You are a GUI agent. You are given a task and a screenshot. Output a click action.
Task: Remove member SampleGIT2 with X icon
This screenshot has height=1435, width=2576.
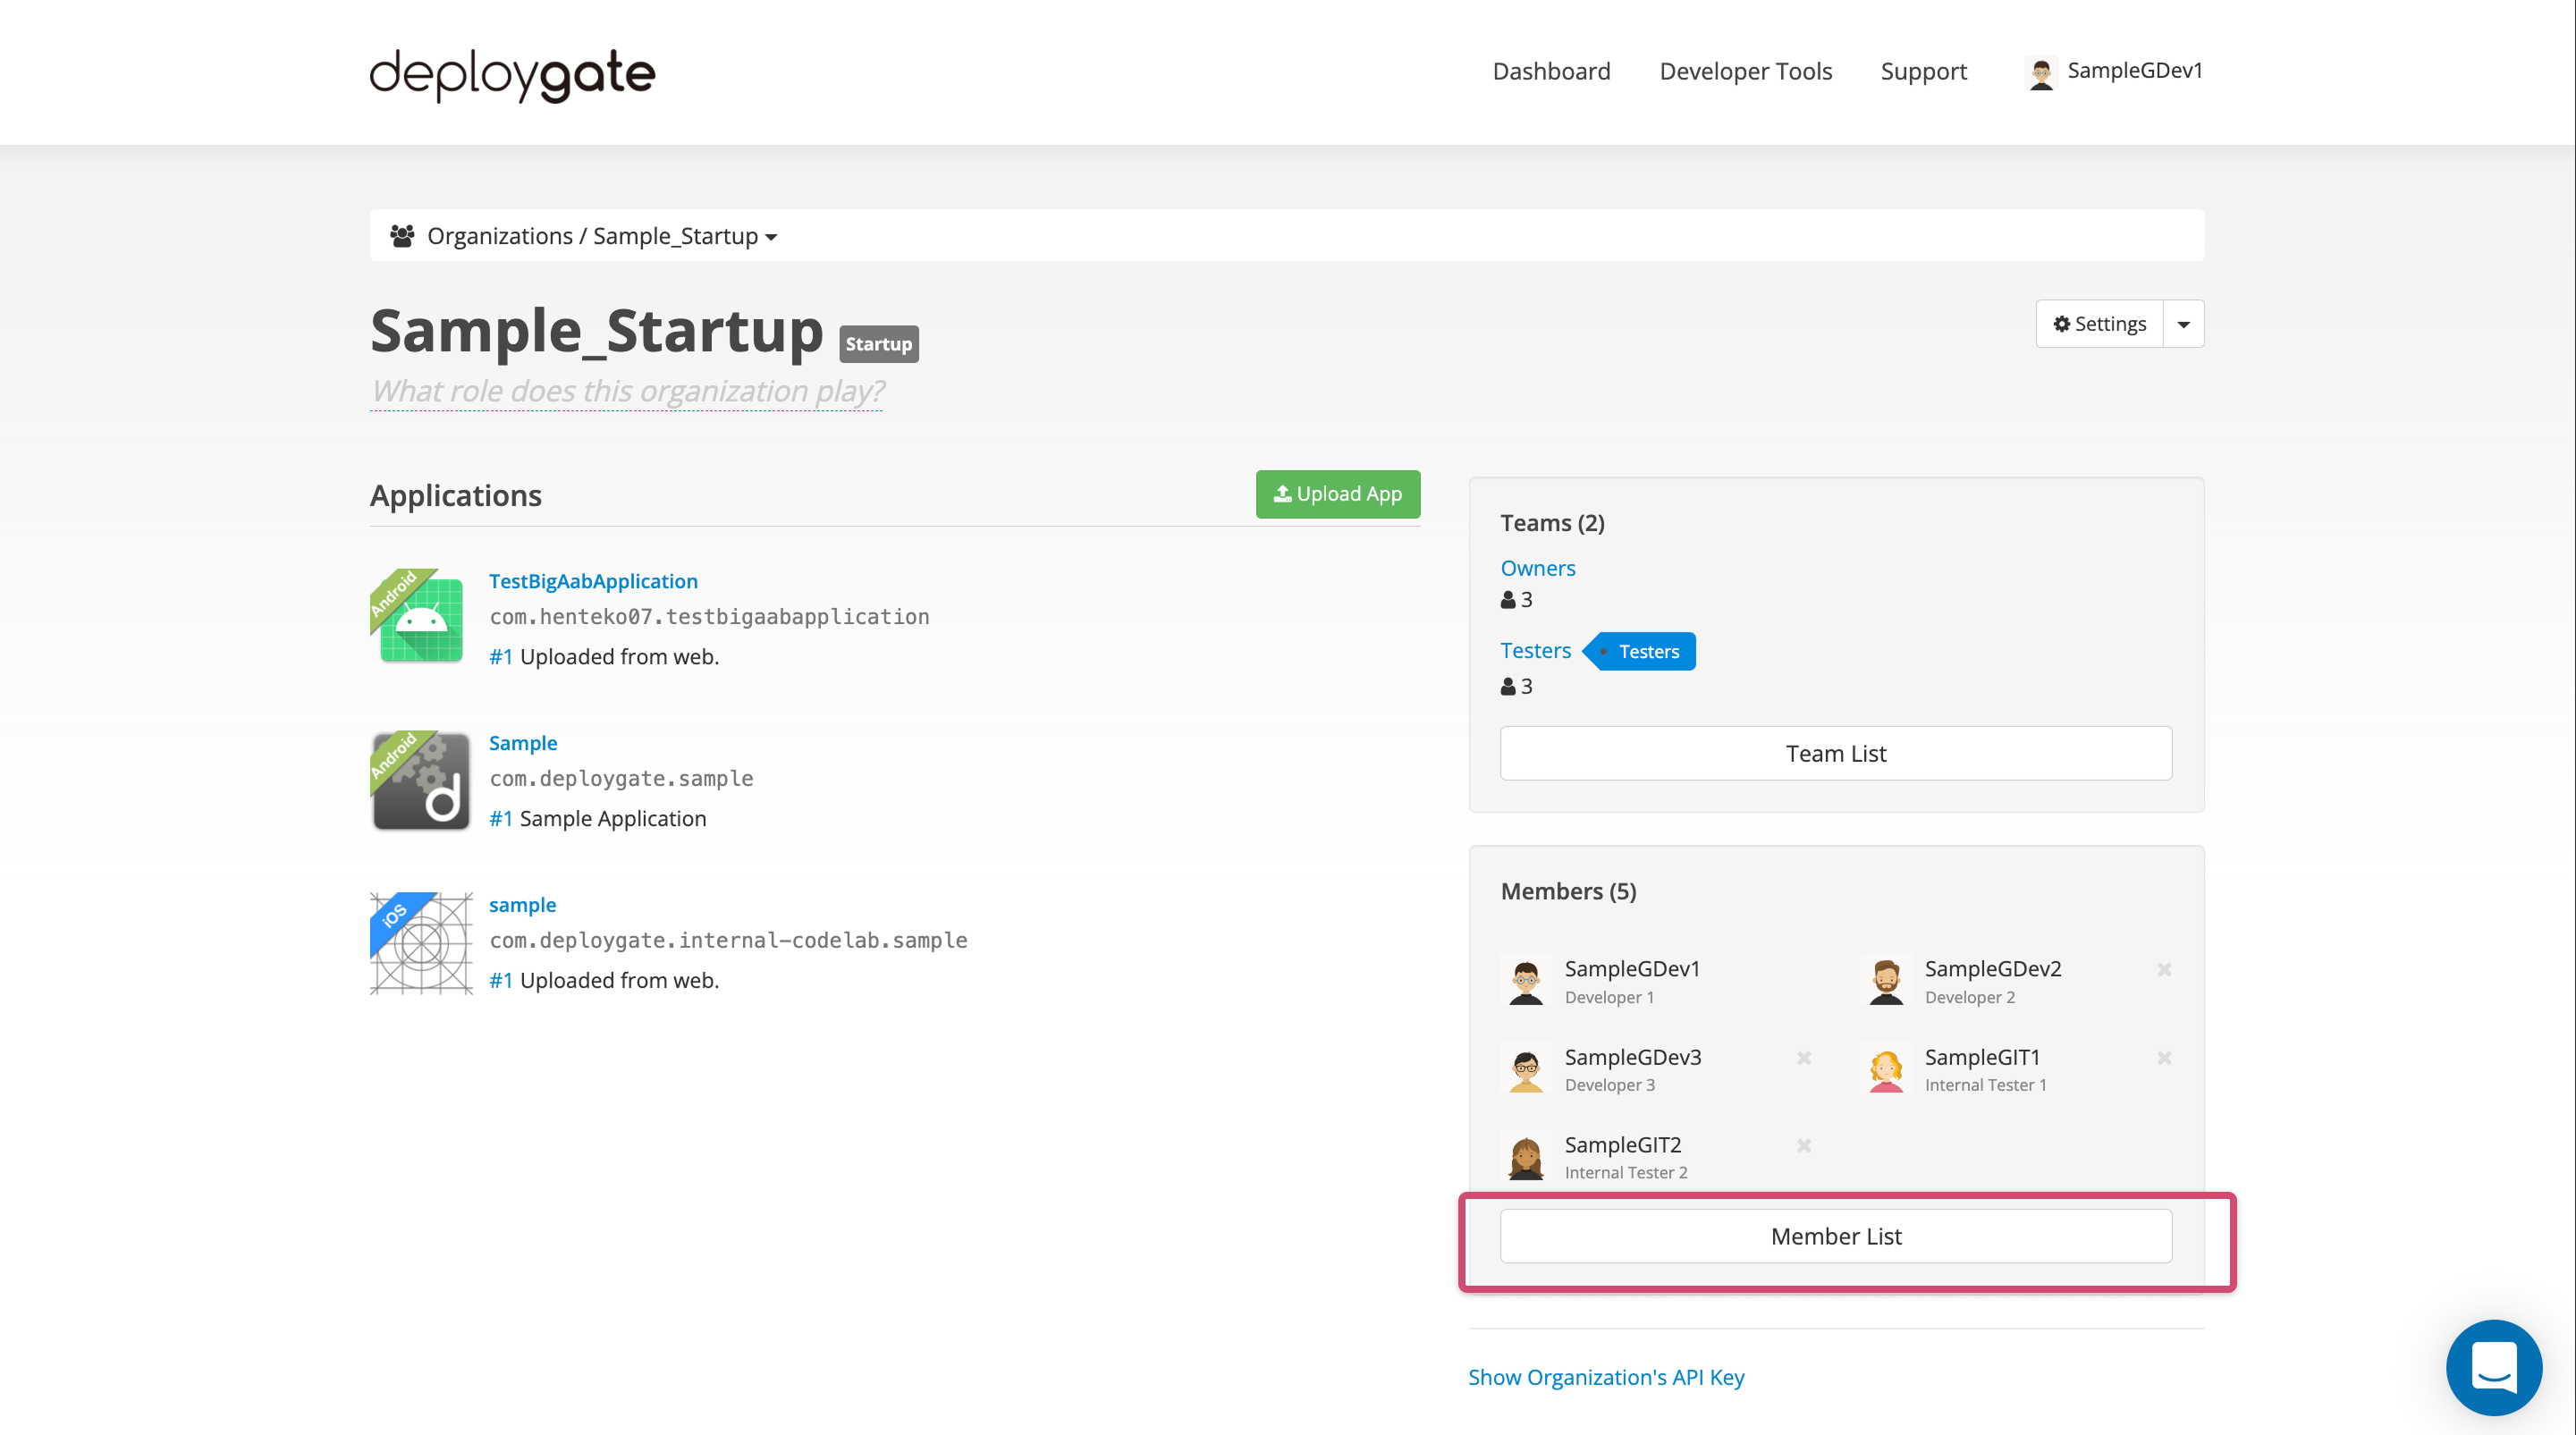(1804, 1145)
